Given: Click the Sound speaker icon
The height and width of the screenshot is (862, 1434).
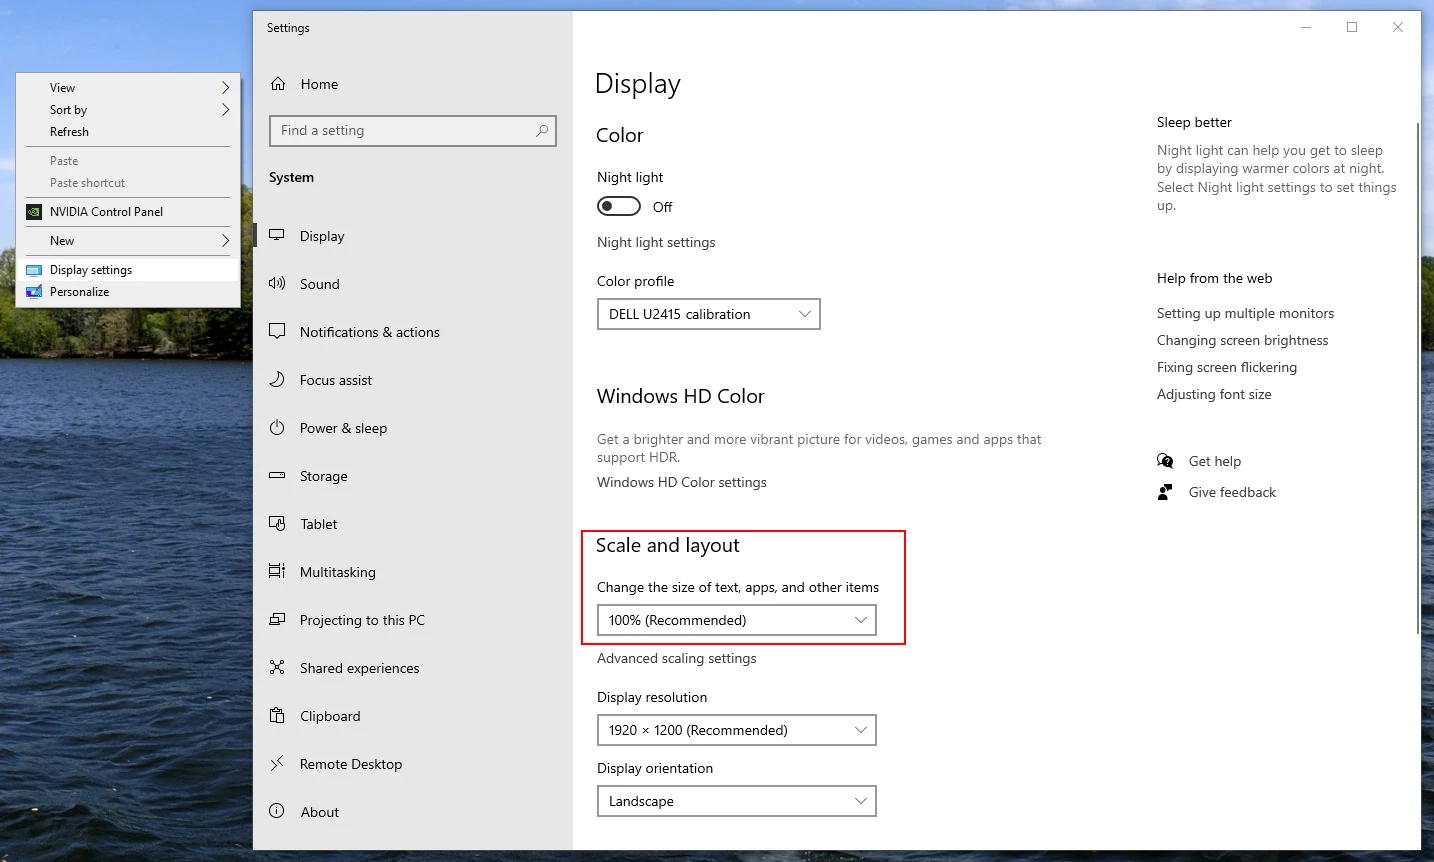Looking at the screenshot, I should (277, 283).
